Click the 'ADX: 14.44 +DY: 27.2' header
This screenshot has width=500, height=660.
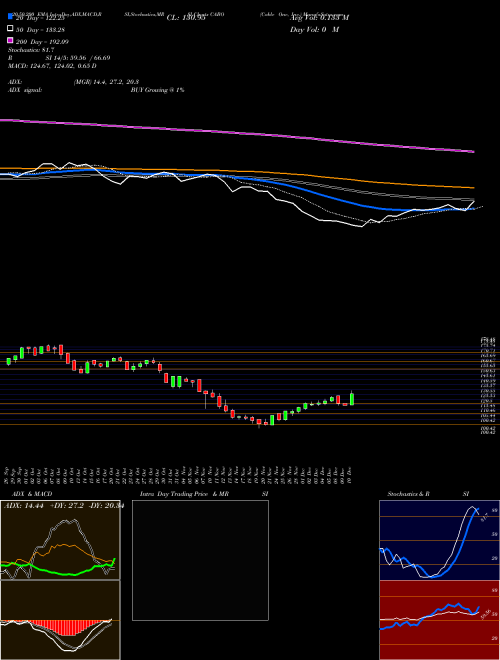click(x=45, y=505)
